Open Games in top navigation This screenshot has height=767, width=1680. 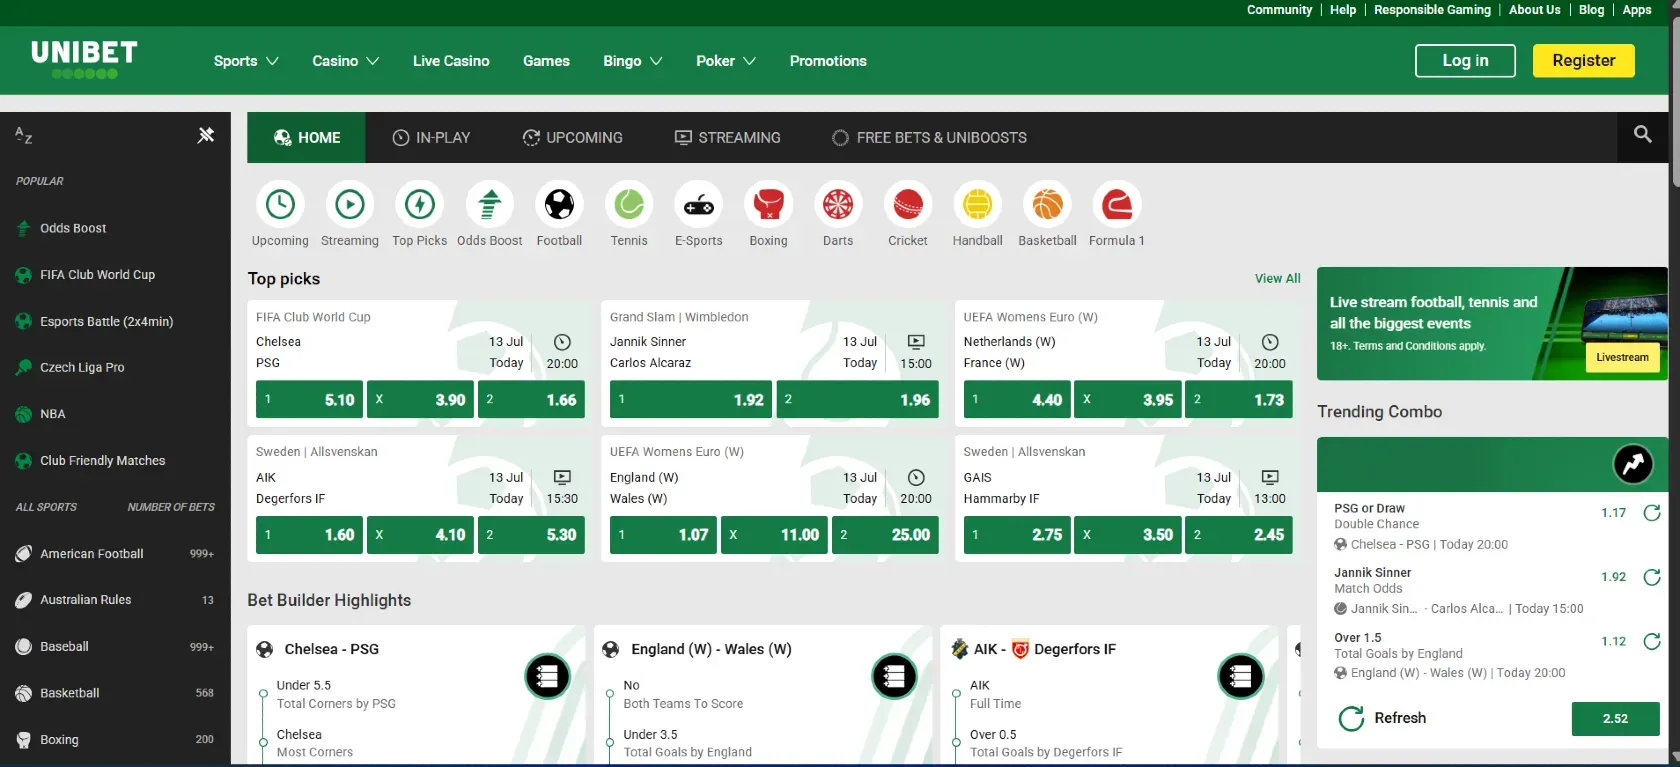click(x=546, y=61)
